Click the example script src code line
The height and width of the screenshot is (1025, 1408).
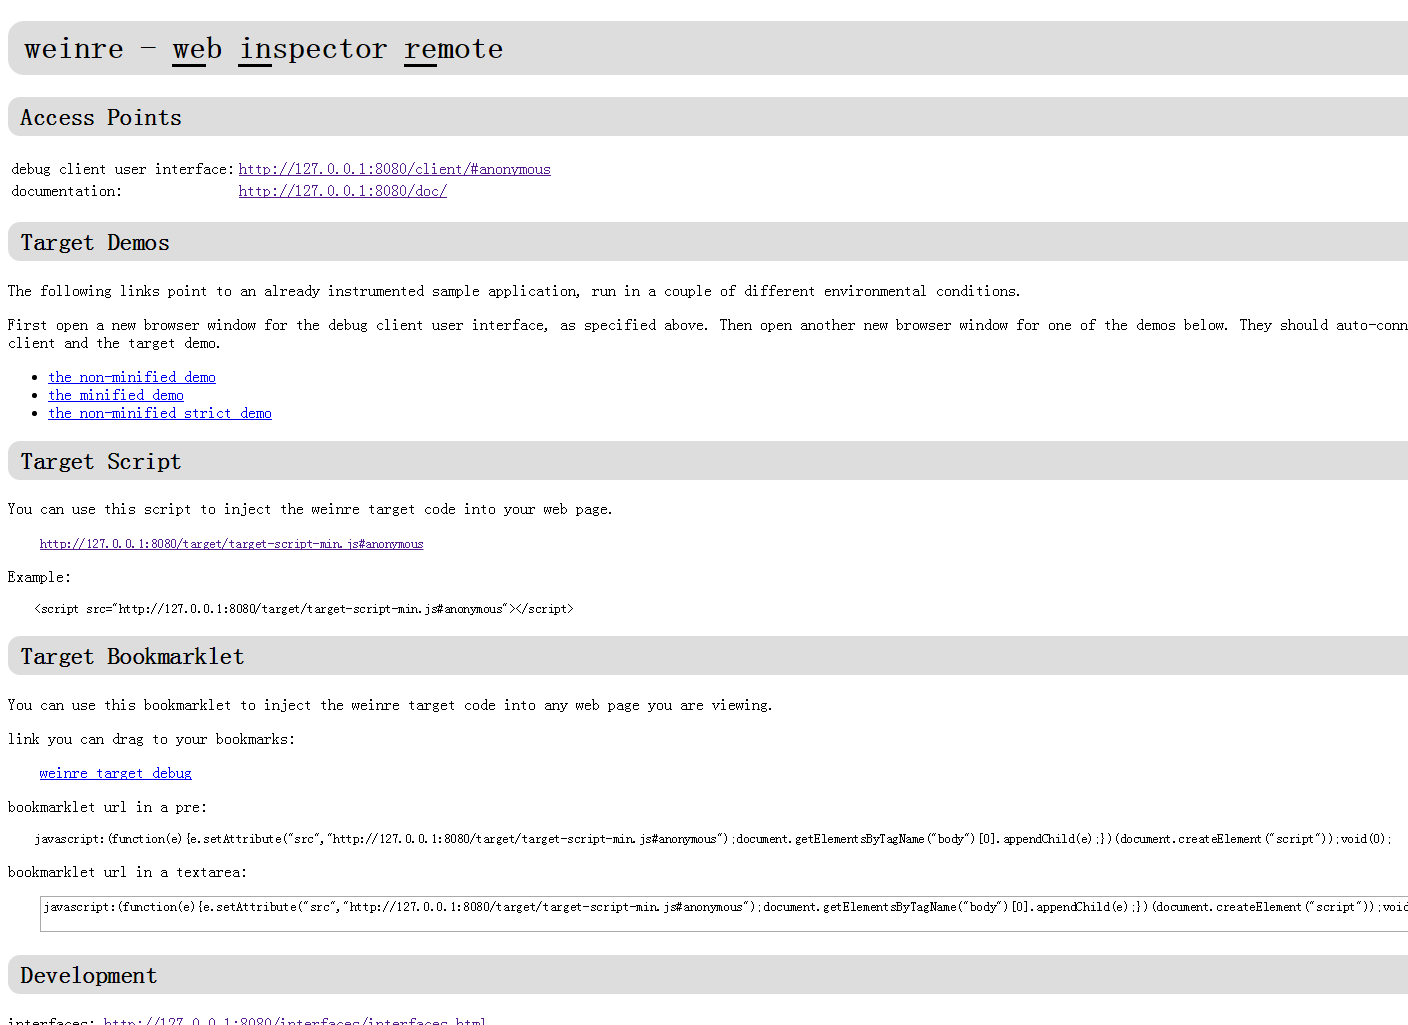pos(304,609)
